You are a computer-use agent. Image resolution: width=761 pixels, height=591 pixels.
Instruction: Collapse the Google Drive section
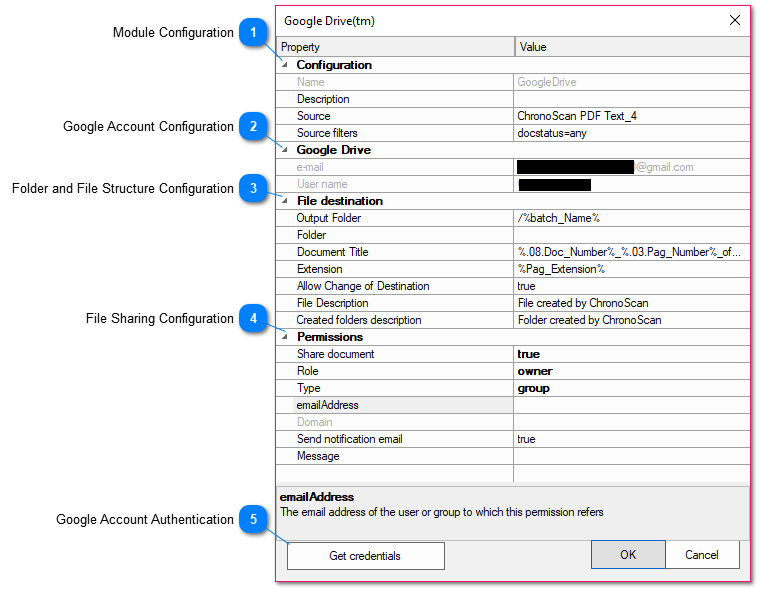(x=285, y=150)
